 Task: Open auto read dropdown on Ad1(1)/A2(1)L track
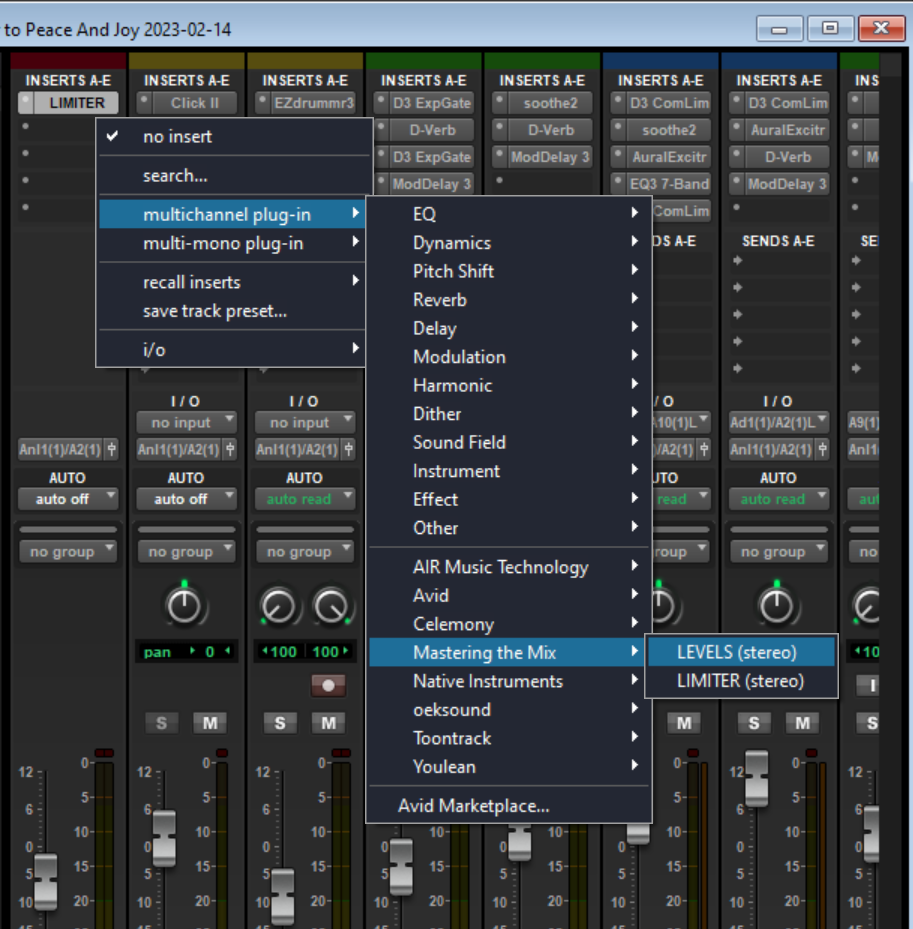[x=779, y=499]
